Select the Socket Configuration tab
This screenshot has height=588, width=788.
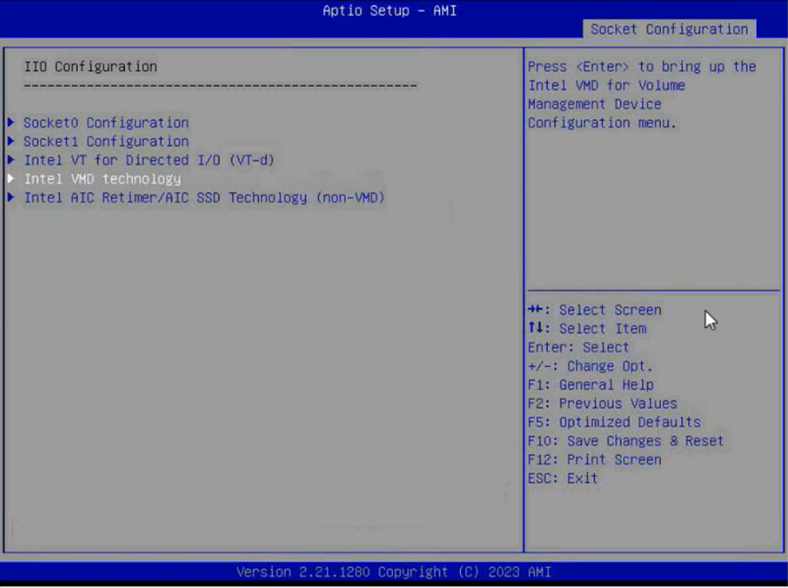[x=669, y=29]
